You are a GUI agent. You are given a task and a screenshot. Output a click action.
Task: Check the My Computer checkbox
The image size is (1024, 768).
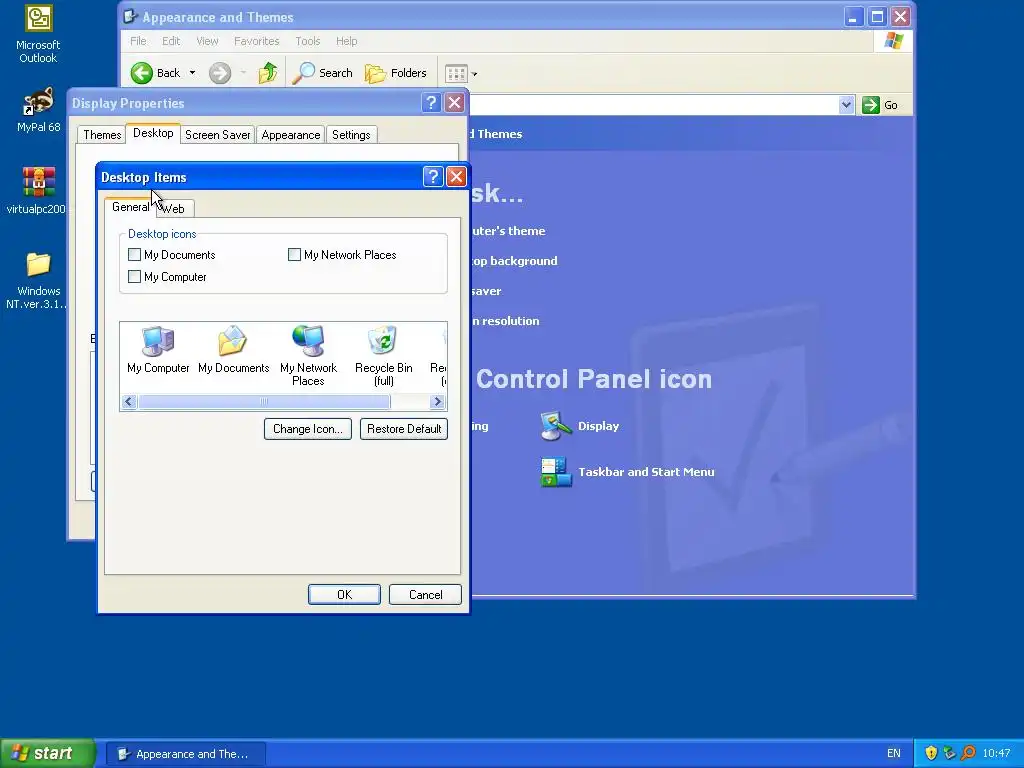point(135,277)
